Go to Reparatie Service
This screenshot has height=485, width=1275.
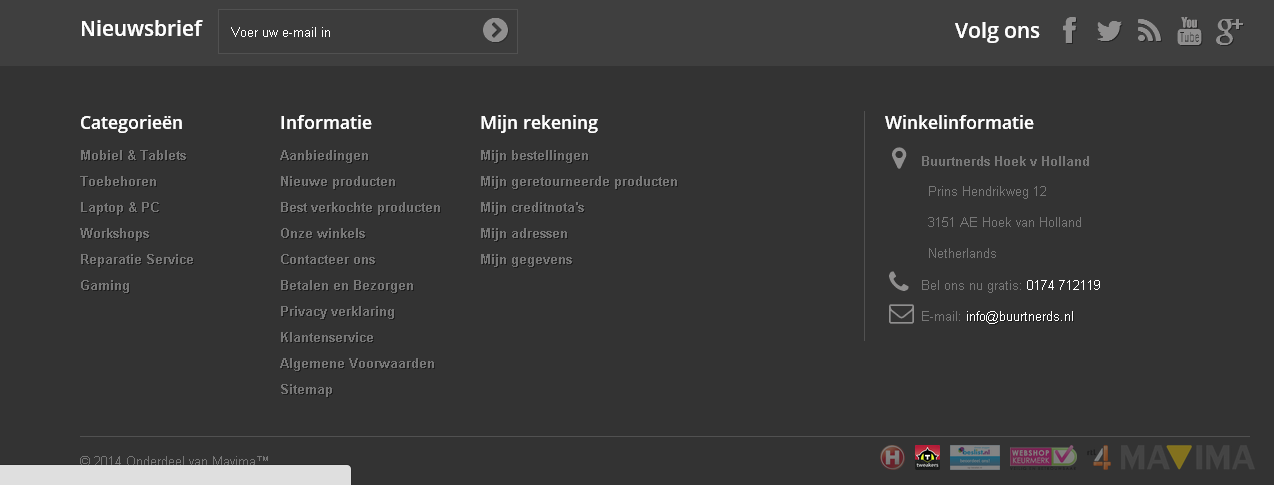tap(137, 259)
